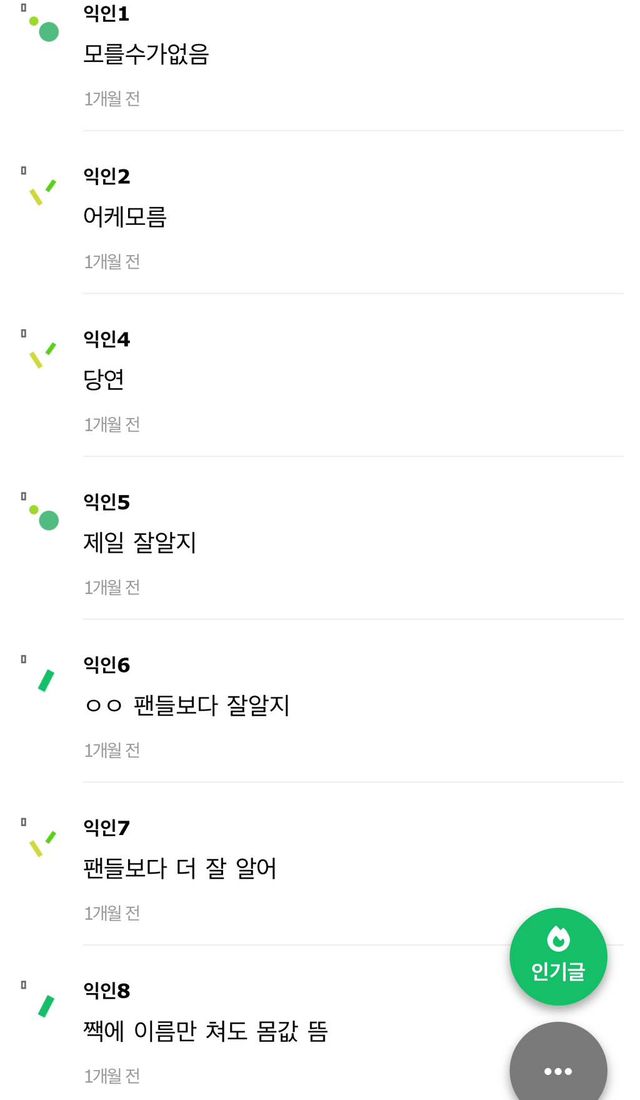The height and width of the screenshot is (1100, 640).
Task: Click the username 익인1
Action: click(x=106, y=14)
